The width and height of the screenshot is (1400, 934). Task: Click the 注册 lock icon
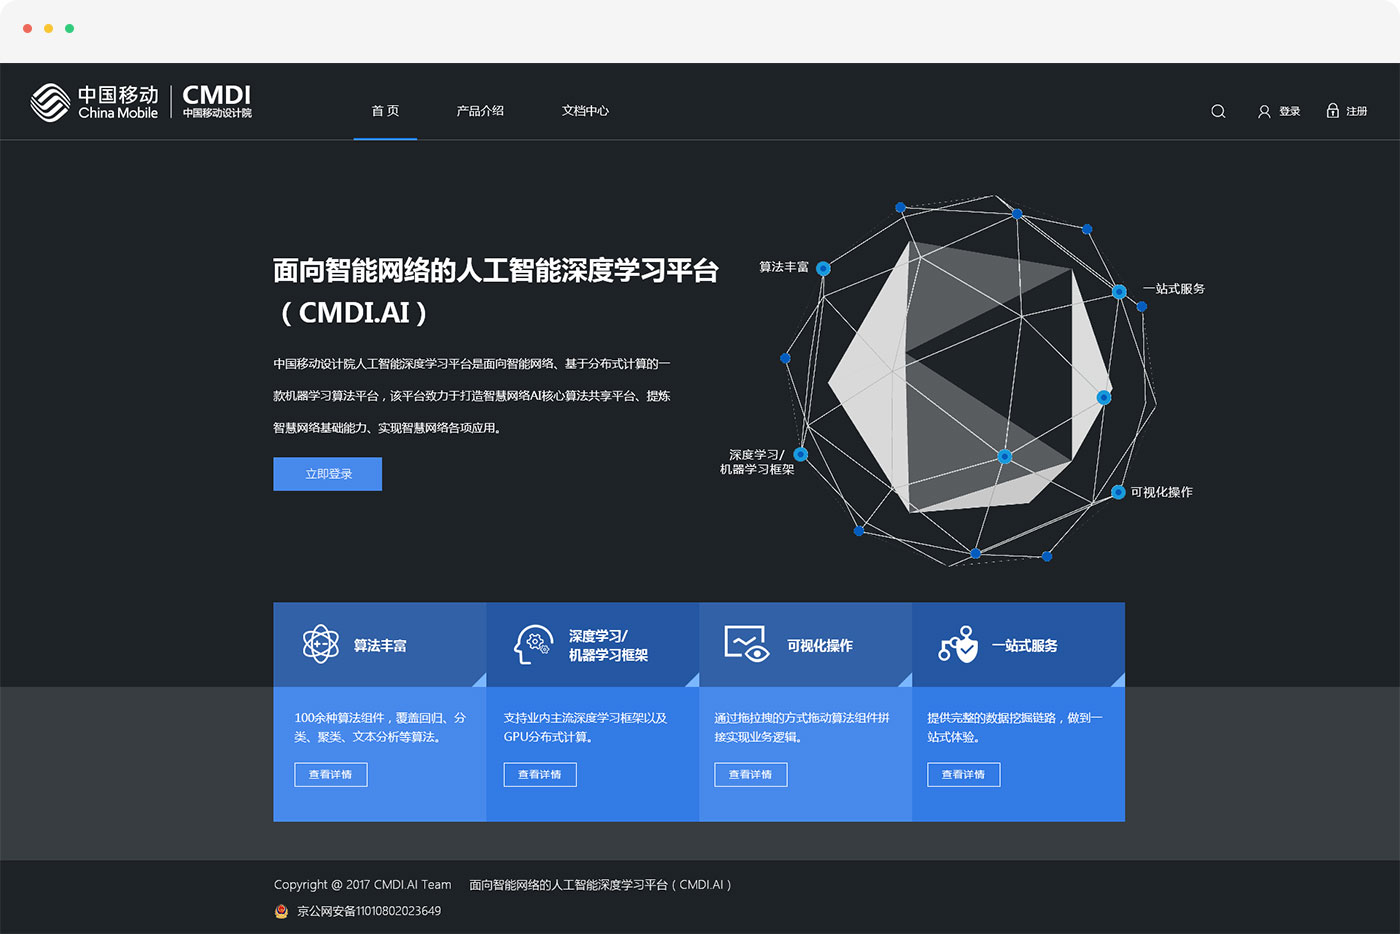coord(1331,111)
